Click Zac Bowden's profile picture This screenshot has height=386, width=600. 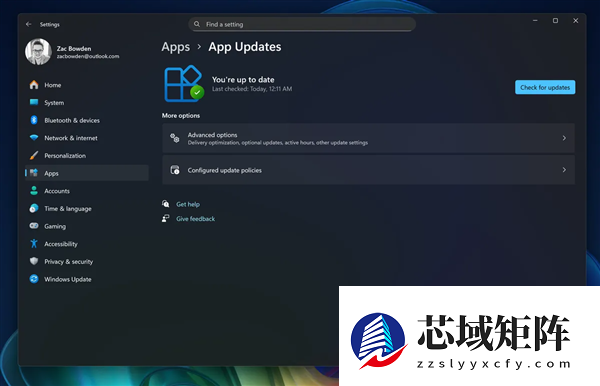(38, 52)
